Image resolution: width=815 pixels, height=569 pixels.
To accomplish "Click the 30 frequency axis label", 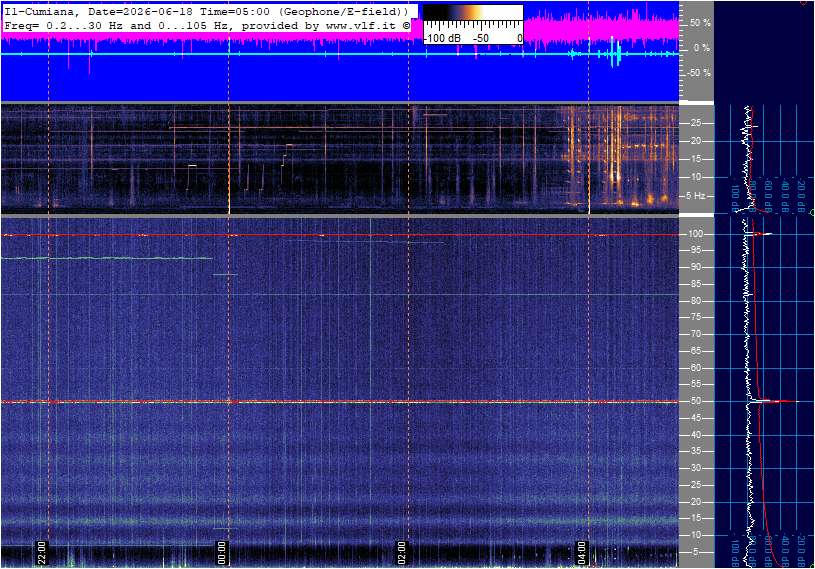I will tap(695, 468).
